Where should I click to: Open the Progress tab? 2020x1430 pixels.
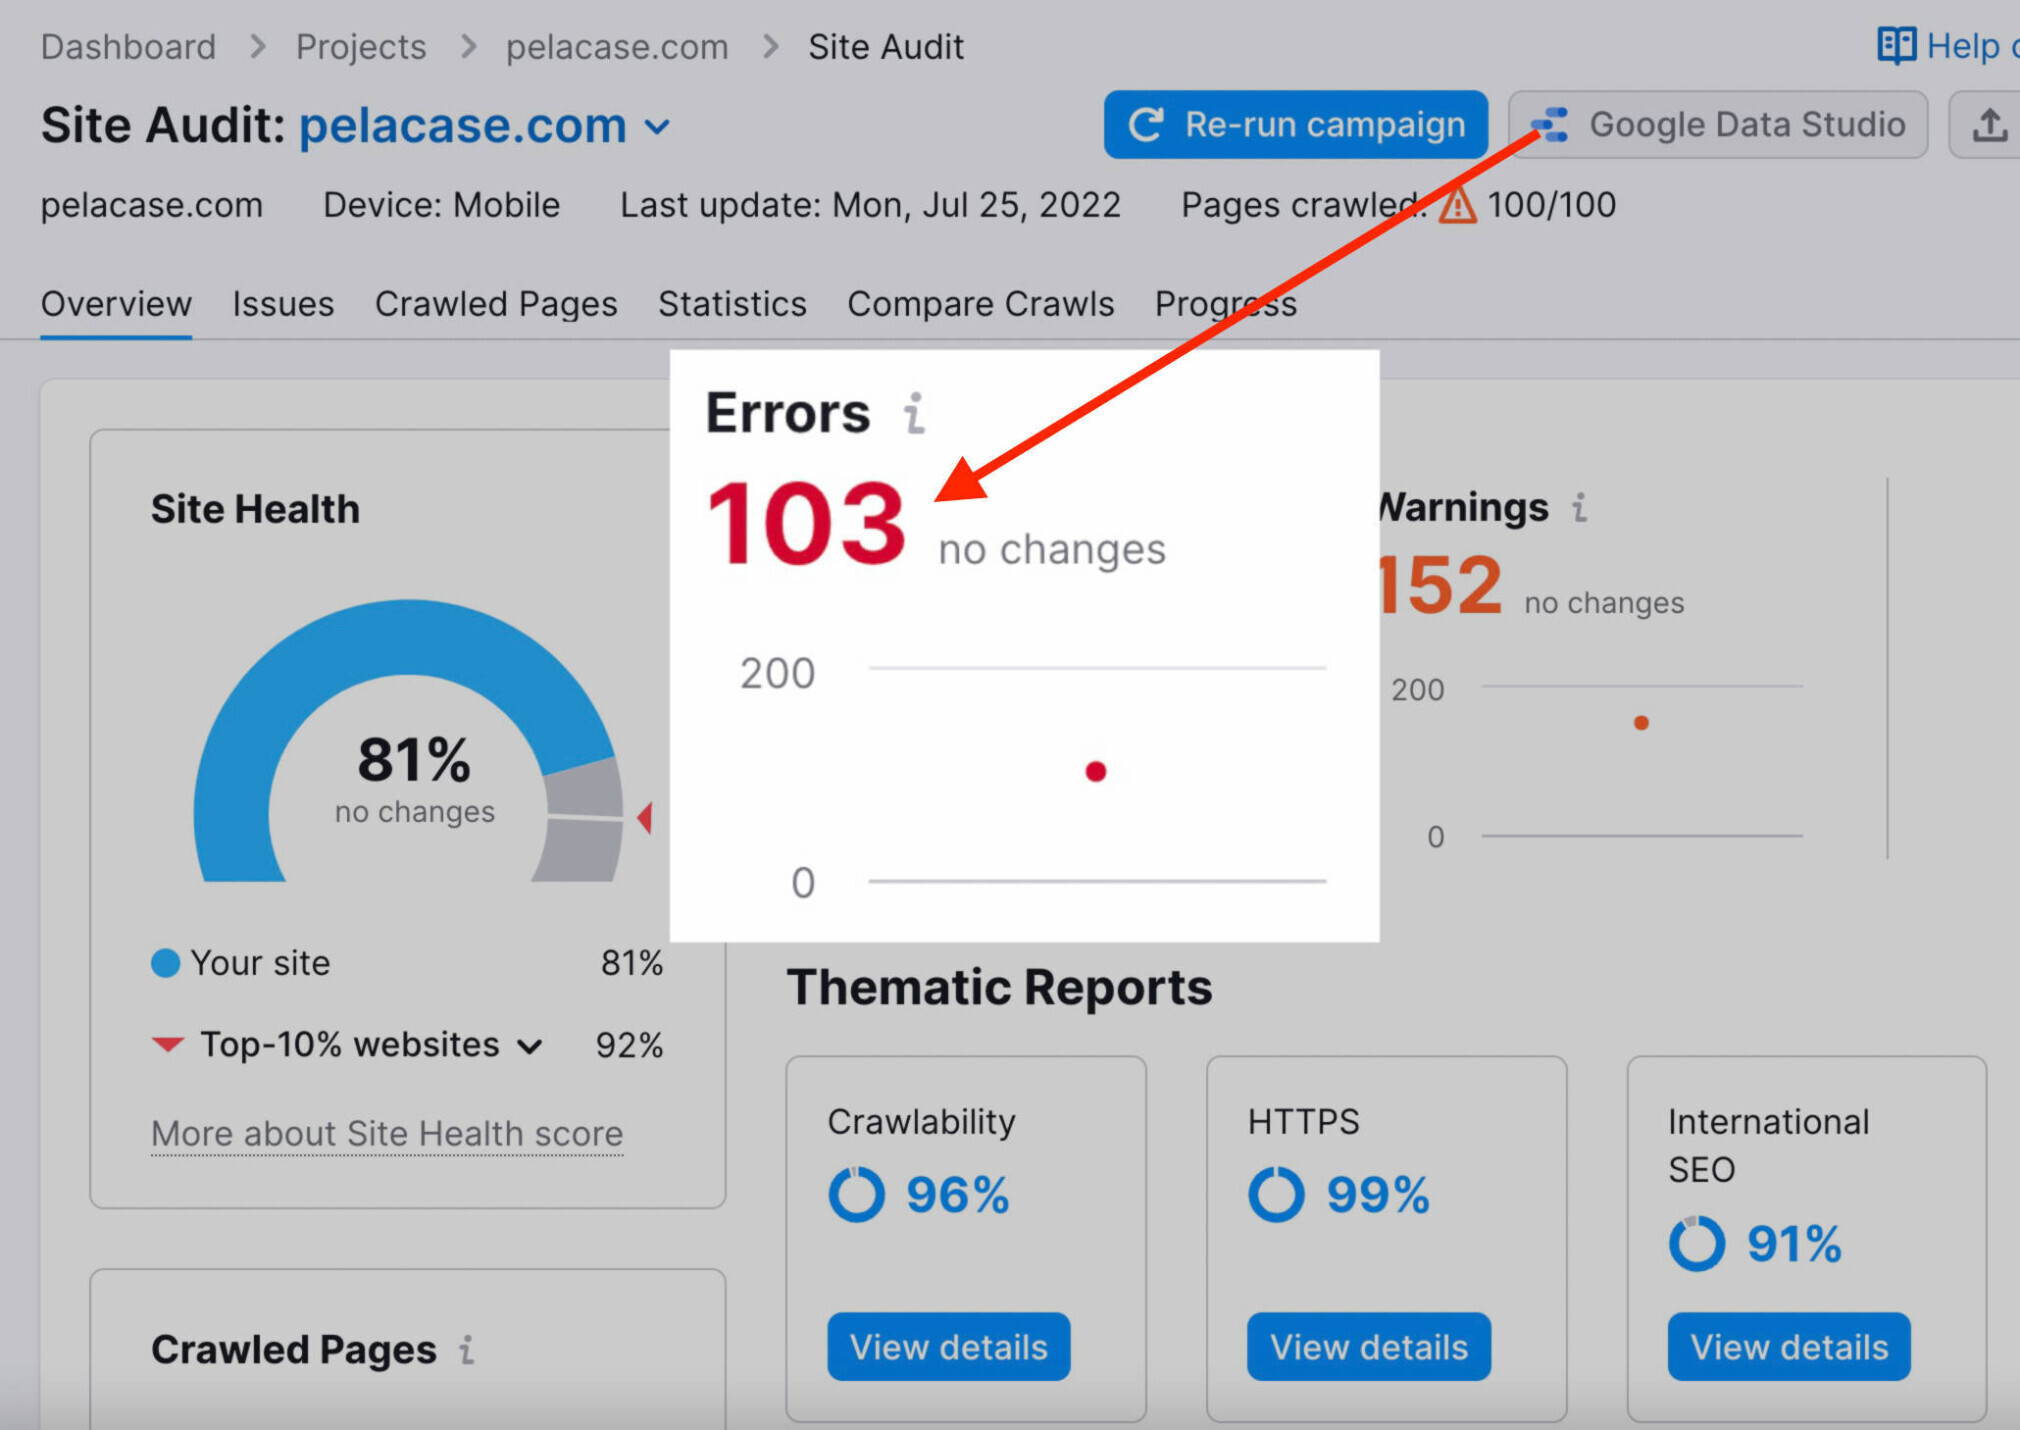1225,304
